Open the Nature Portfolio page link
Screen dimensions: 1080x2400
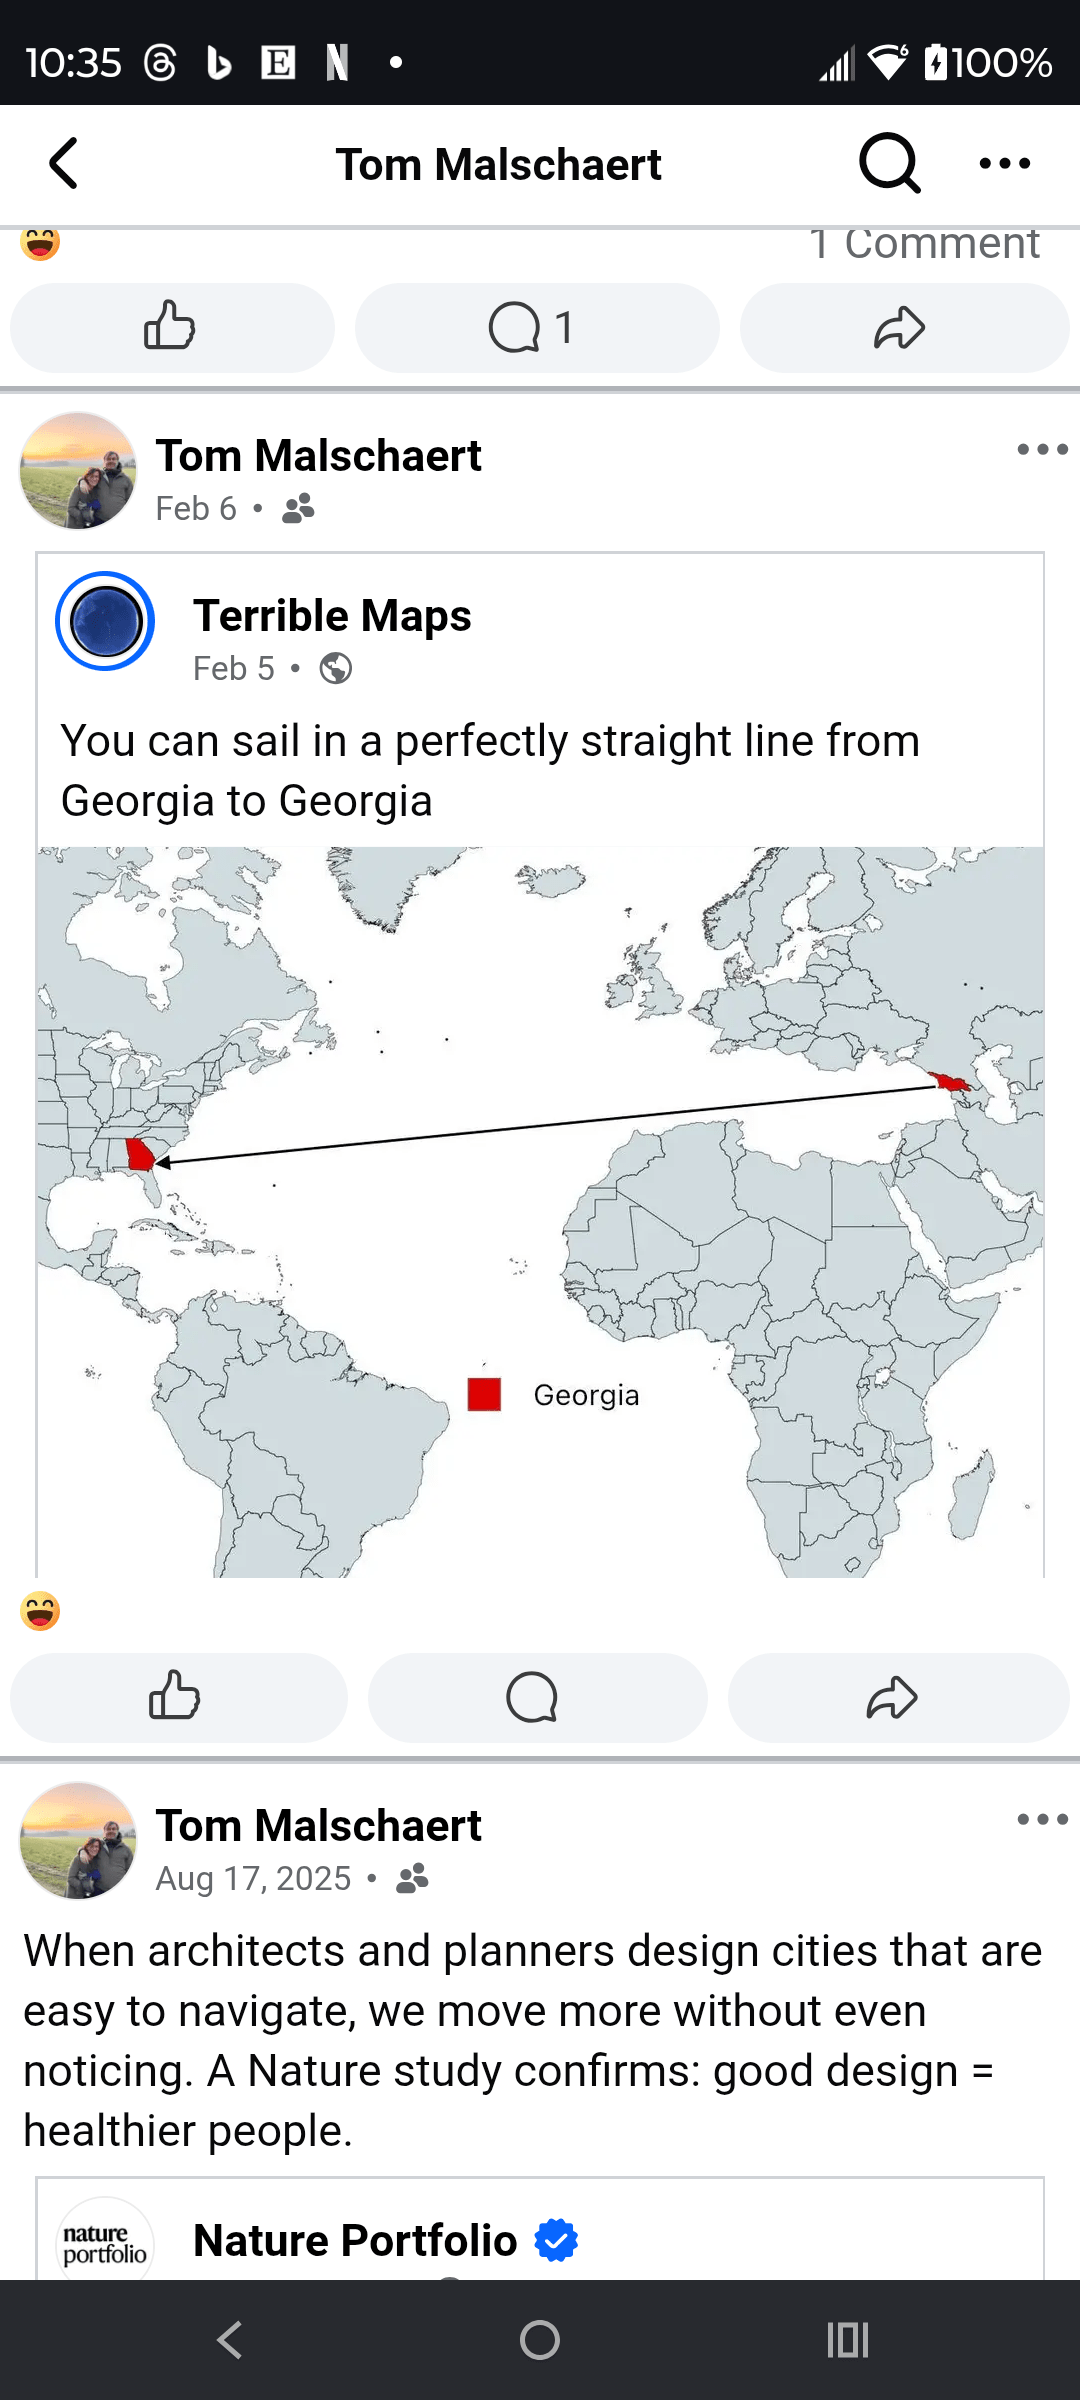coord(355,2241)
